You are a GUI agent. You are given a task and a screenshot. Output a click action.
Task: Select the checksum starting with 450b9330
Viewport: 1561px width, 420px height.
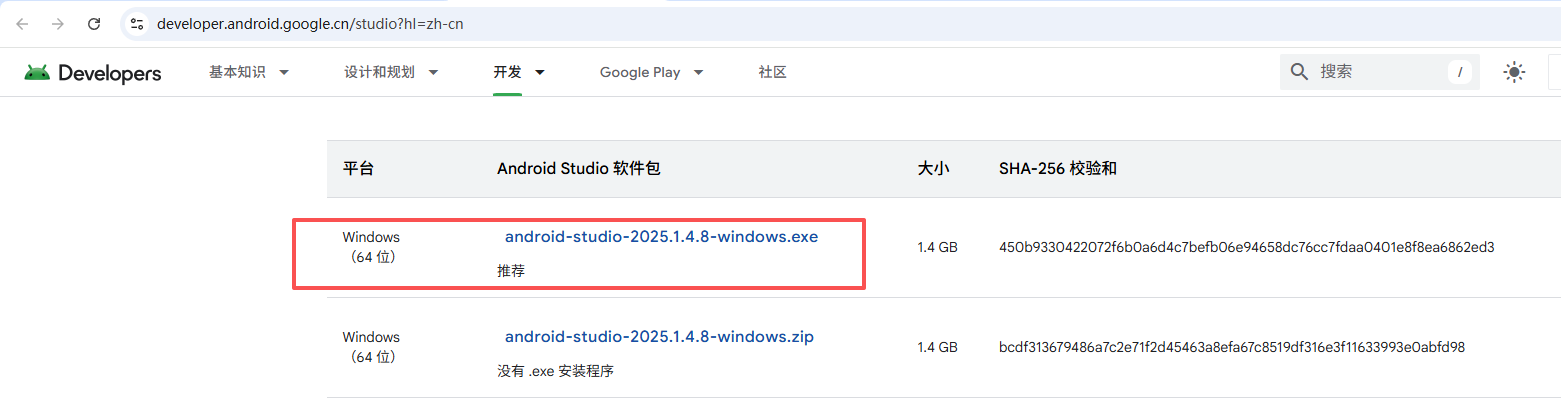1247,247
